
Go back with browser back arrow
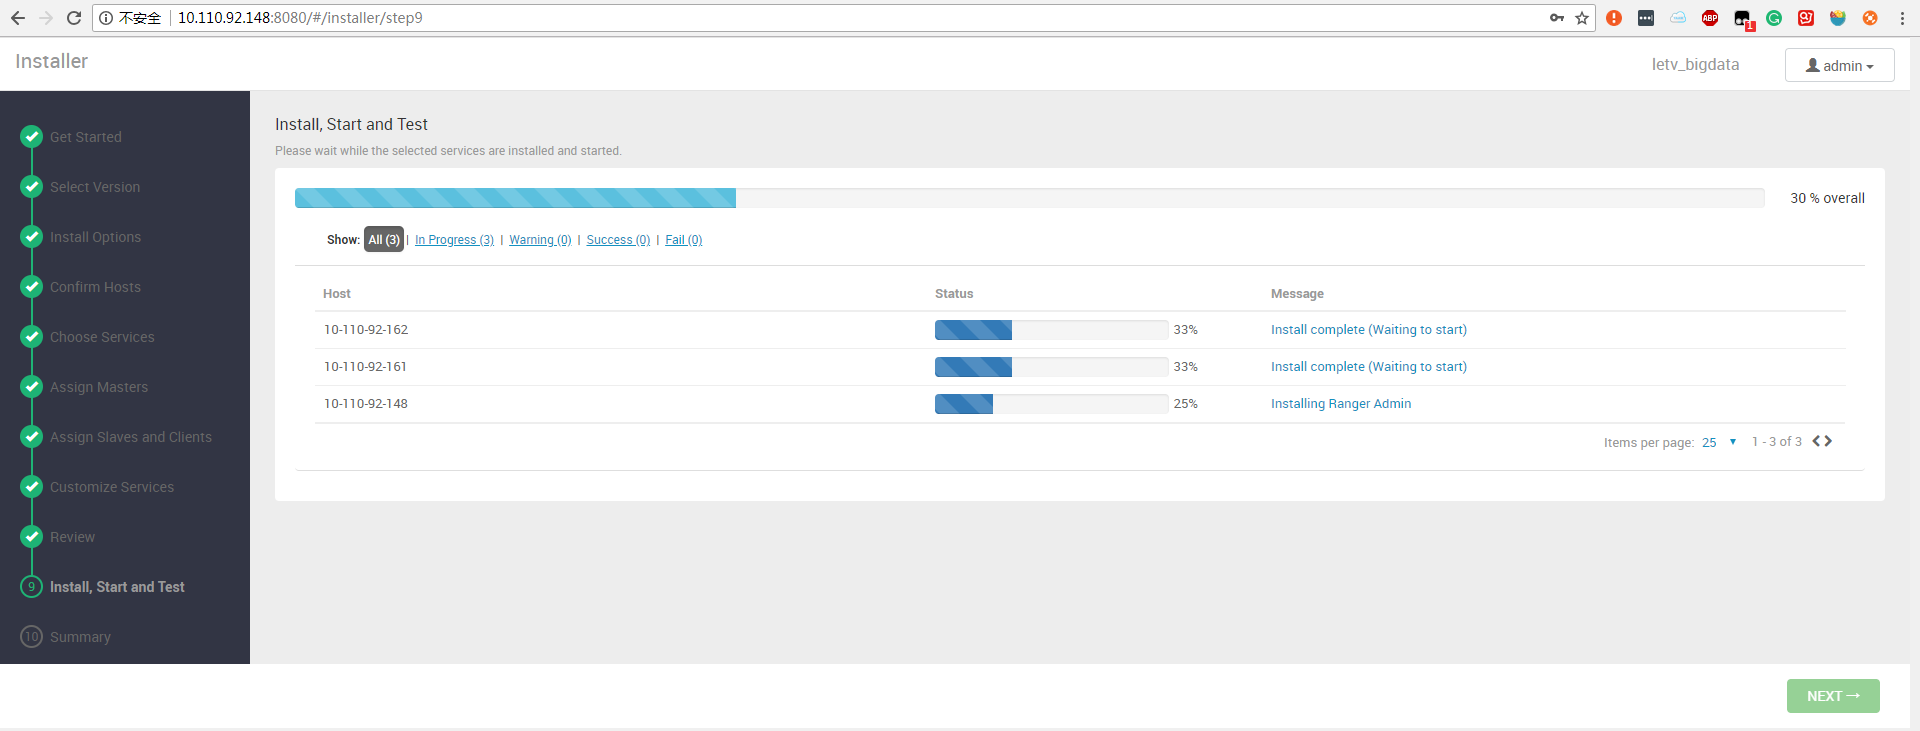[18, 18]
